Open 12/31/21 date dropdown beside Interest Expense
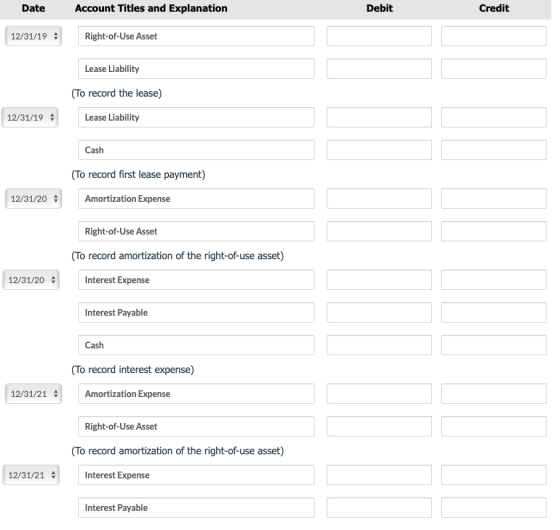This screenshot has height=530, width=560. tap(31, 475)
